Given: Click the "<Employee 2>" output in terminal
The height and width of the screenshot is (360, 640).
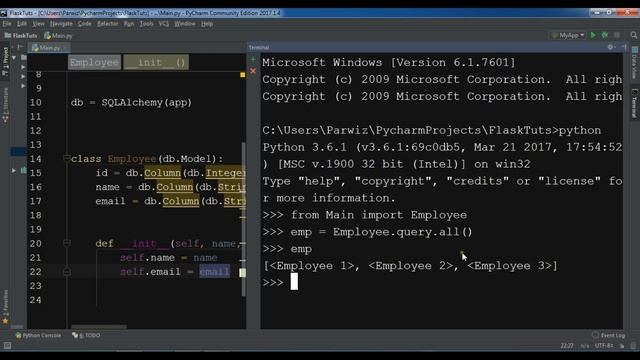Looking at the screenshot, I should click(411, 266).
